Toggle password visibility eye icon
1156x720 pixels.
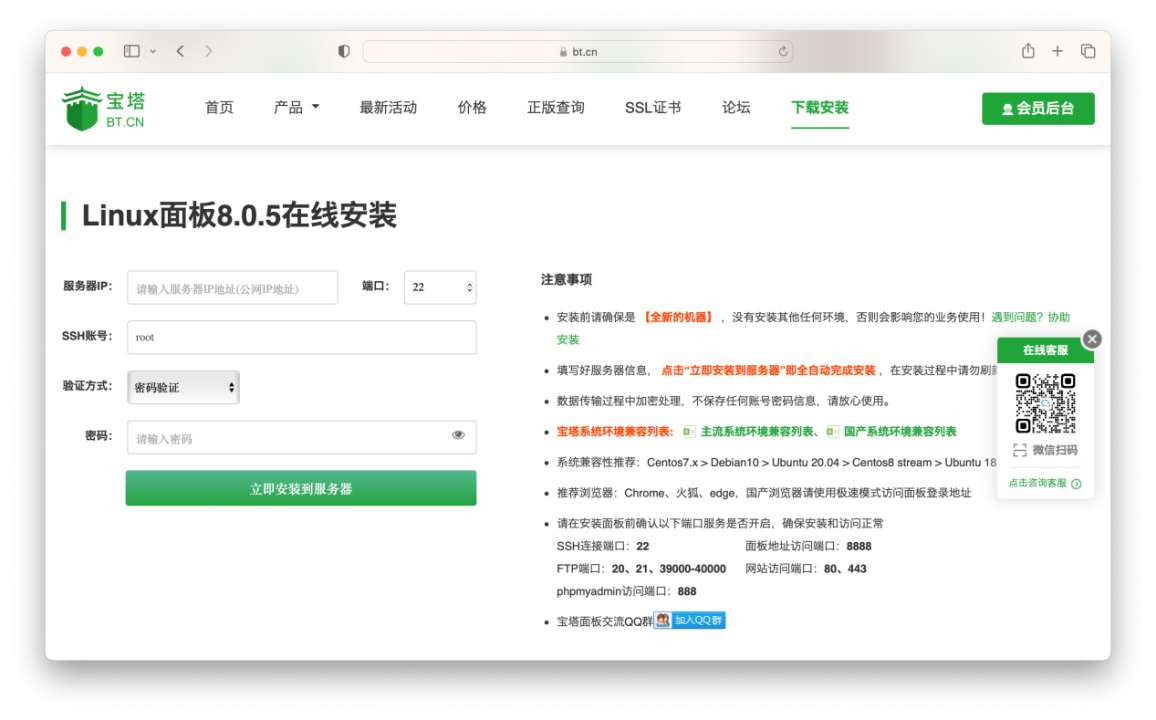pos(458,435)
